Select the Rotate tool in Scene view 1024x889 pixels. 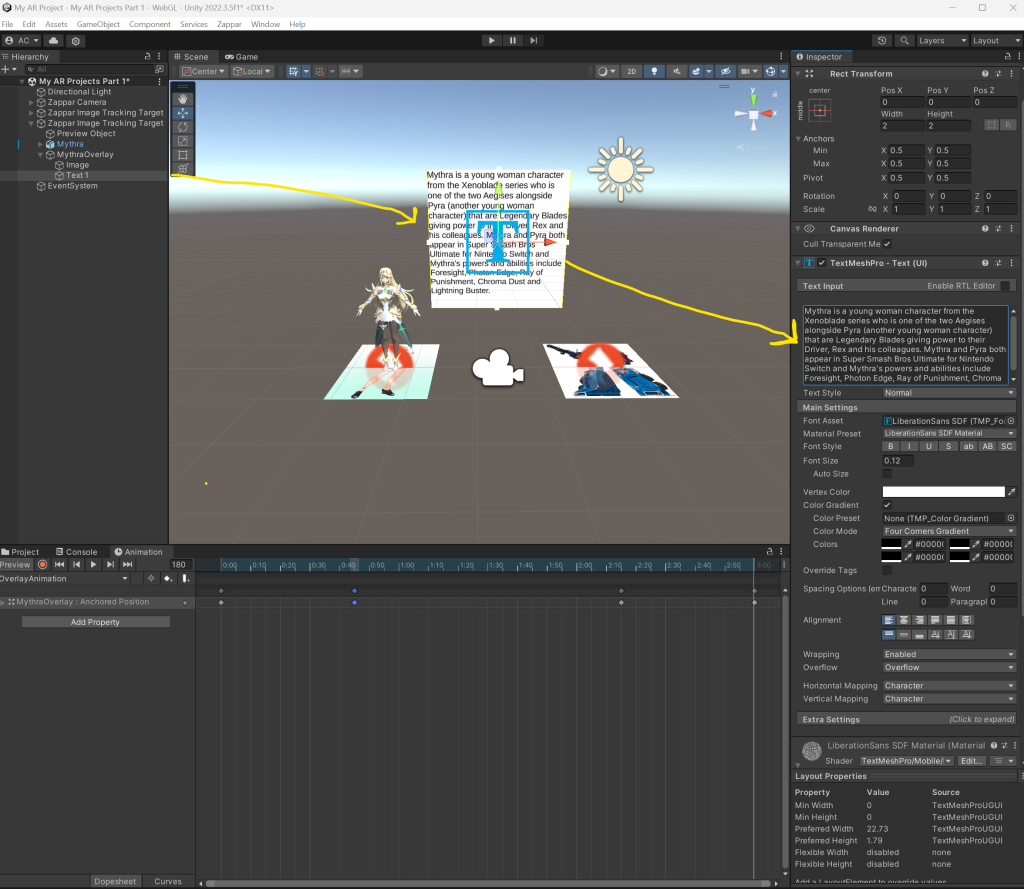tap(182, 127)
